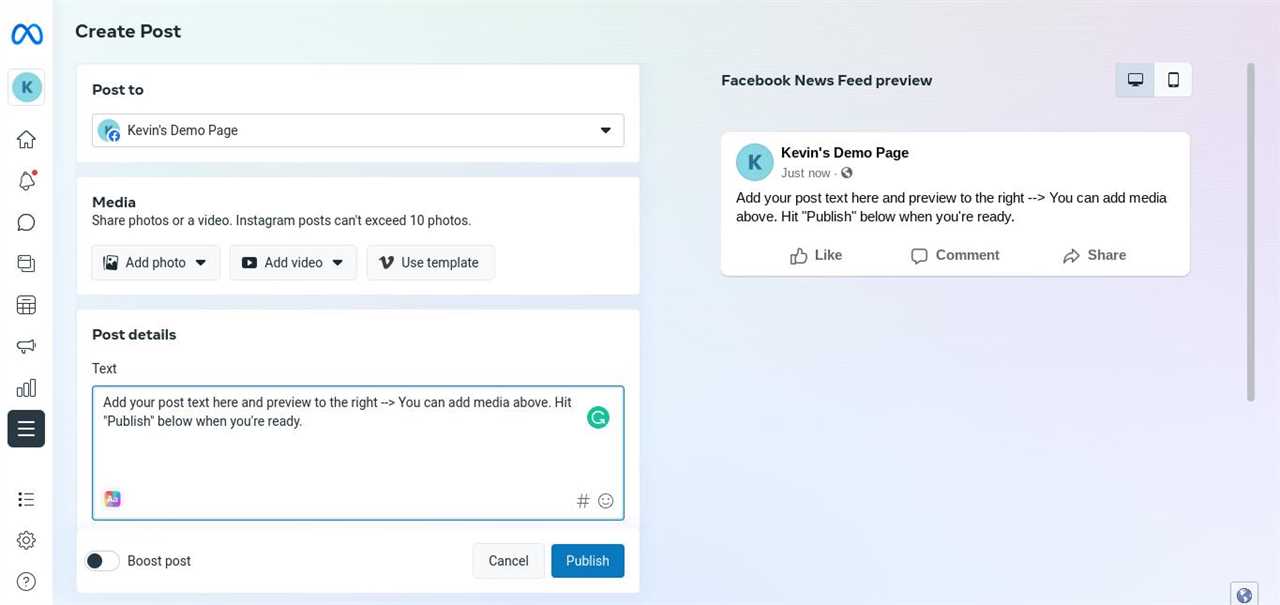Switch to mobile preview mode
This screenshot has width=1280, height=605.
tap(1173, 80)
